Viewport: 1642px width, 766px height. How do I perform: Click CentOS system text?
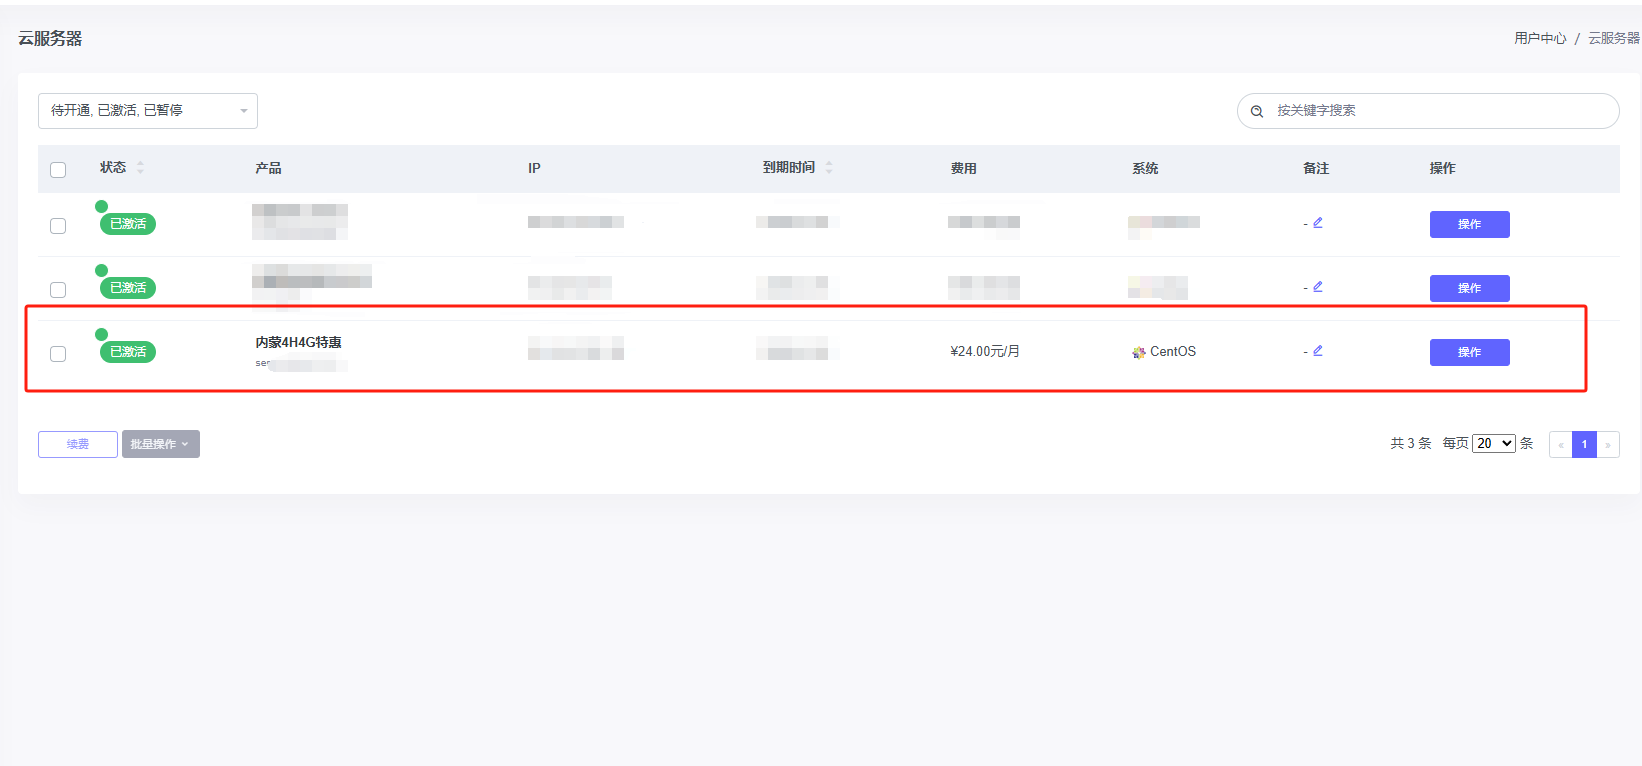click(x=1173, y=351)
